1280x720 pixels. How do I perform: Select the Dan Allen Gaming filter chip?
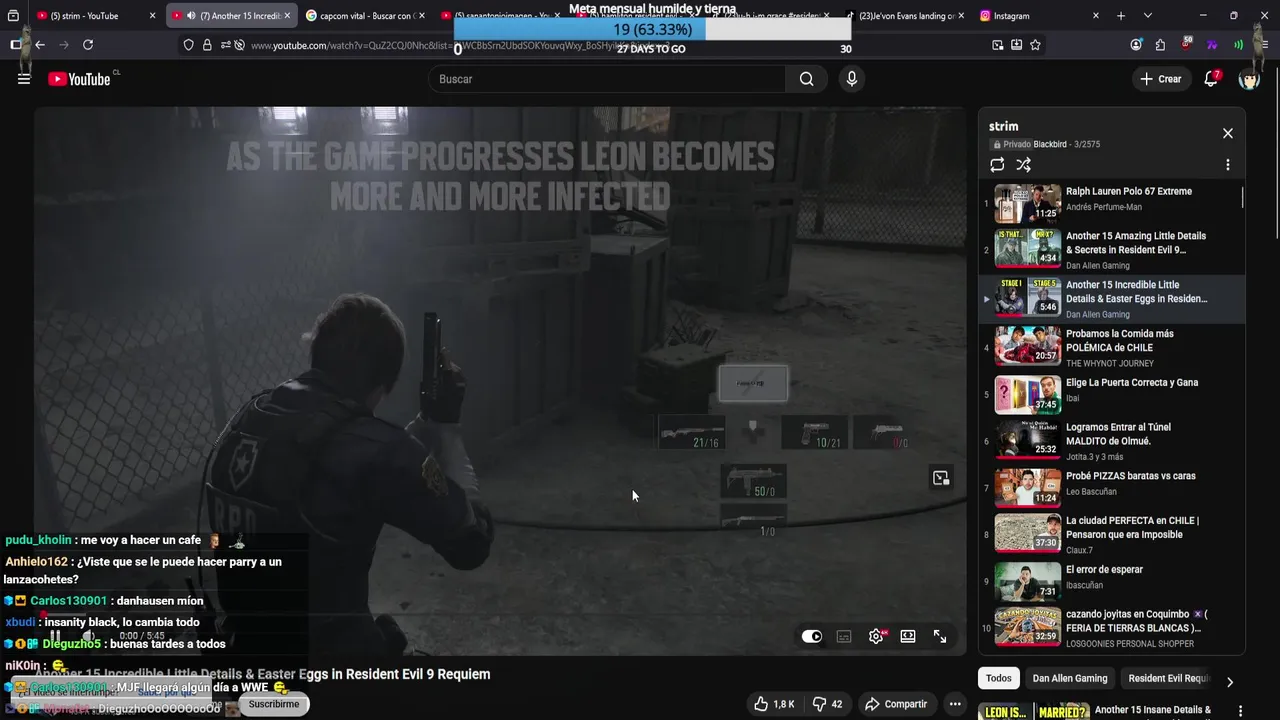tap(1070, 678)
